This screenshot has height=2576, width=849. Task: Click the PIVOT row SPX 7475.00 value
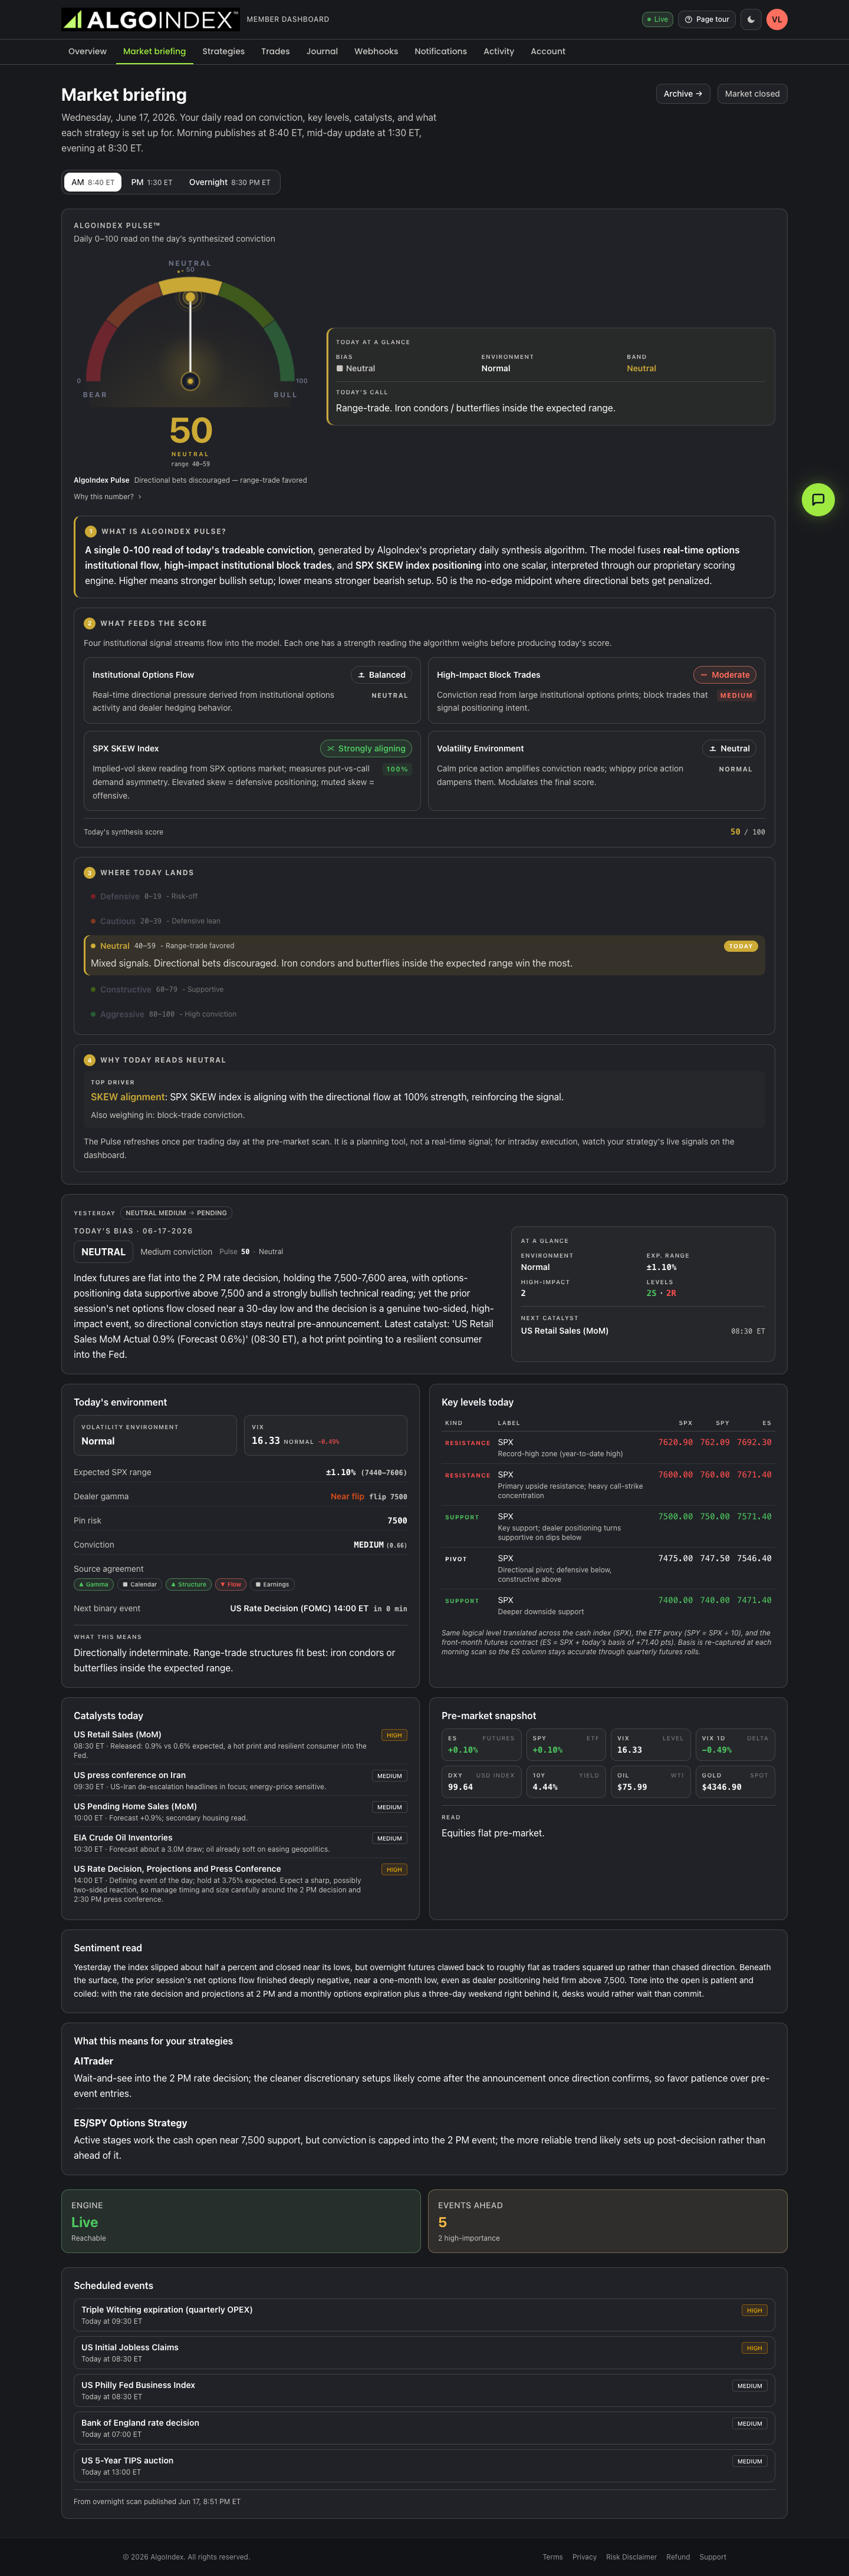pos(675,1558)
